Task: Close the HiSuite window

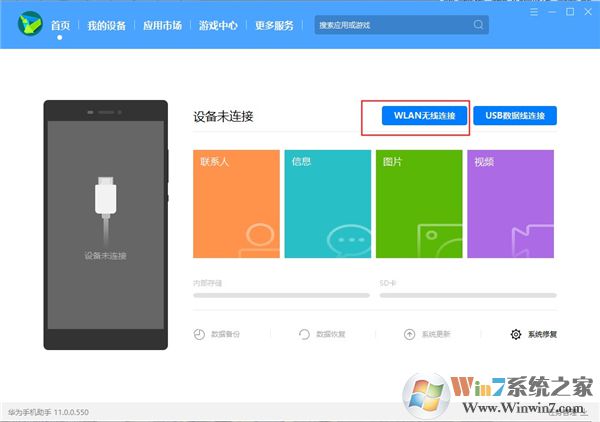Action: point(588,12)
